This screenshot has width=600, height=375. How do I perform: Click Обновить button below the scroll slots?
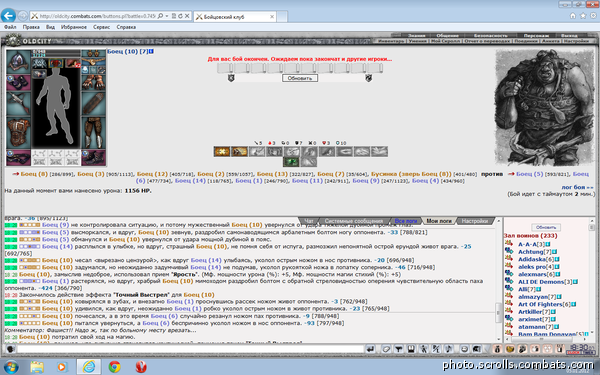click(300, 78)
